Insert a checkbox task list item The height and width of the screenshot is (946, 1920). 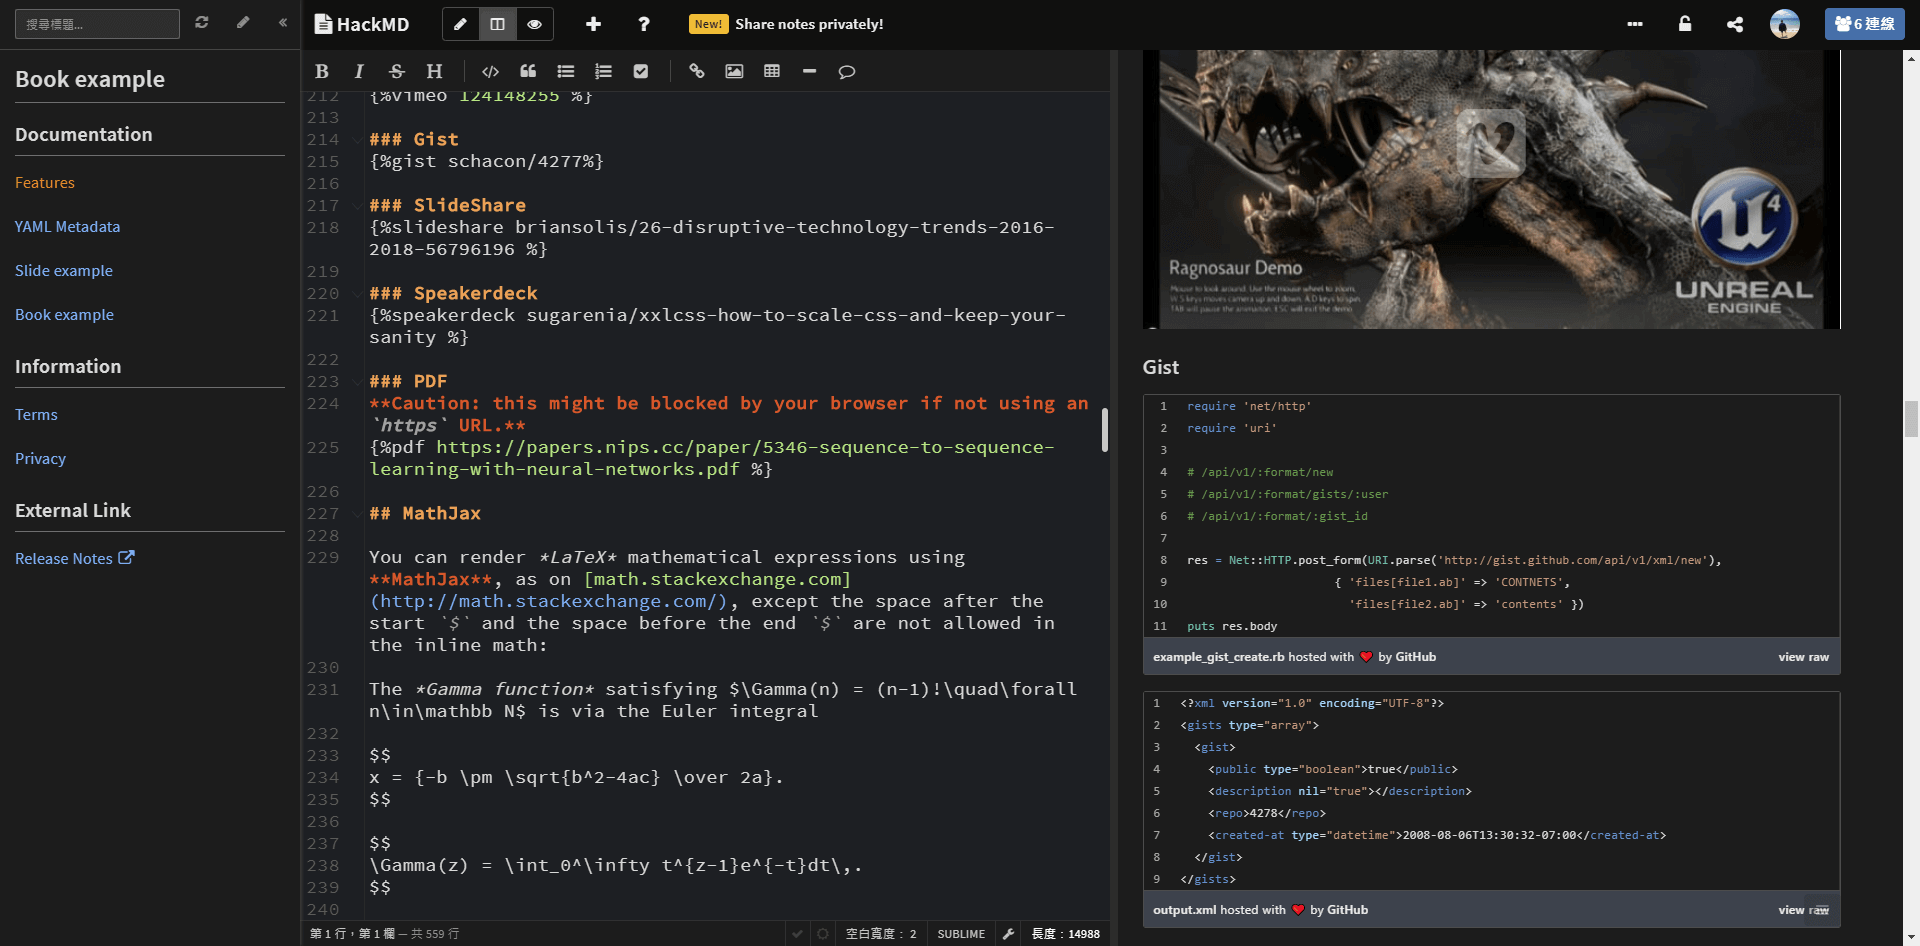click(x=641, y=71)
